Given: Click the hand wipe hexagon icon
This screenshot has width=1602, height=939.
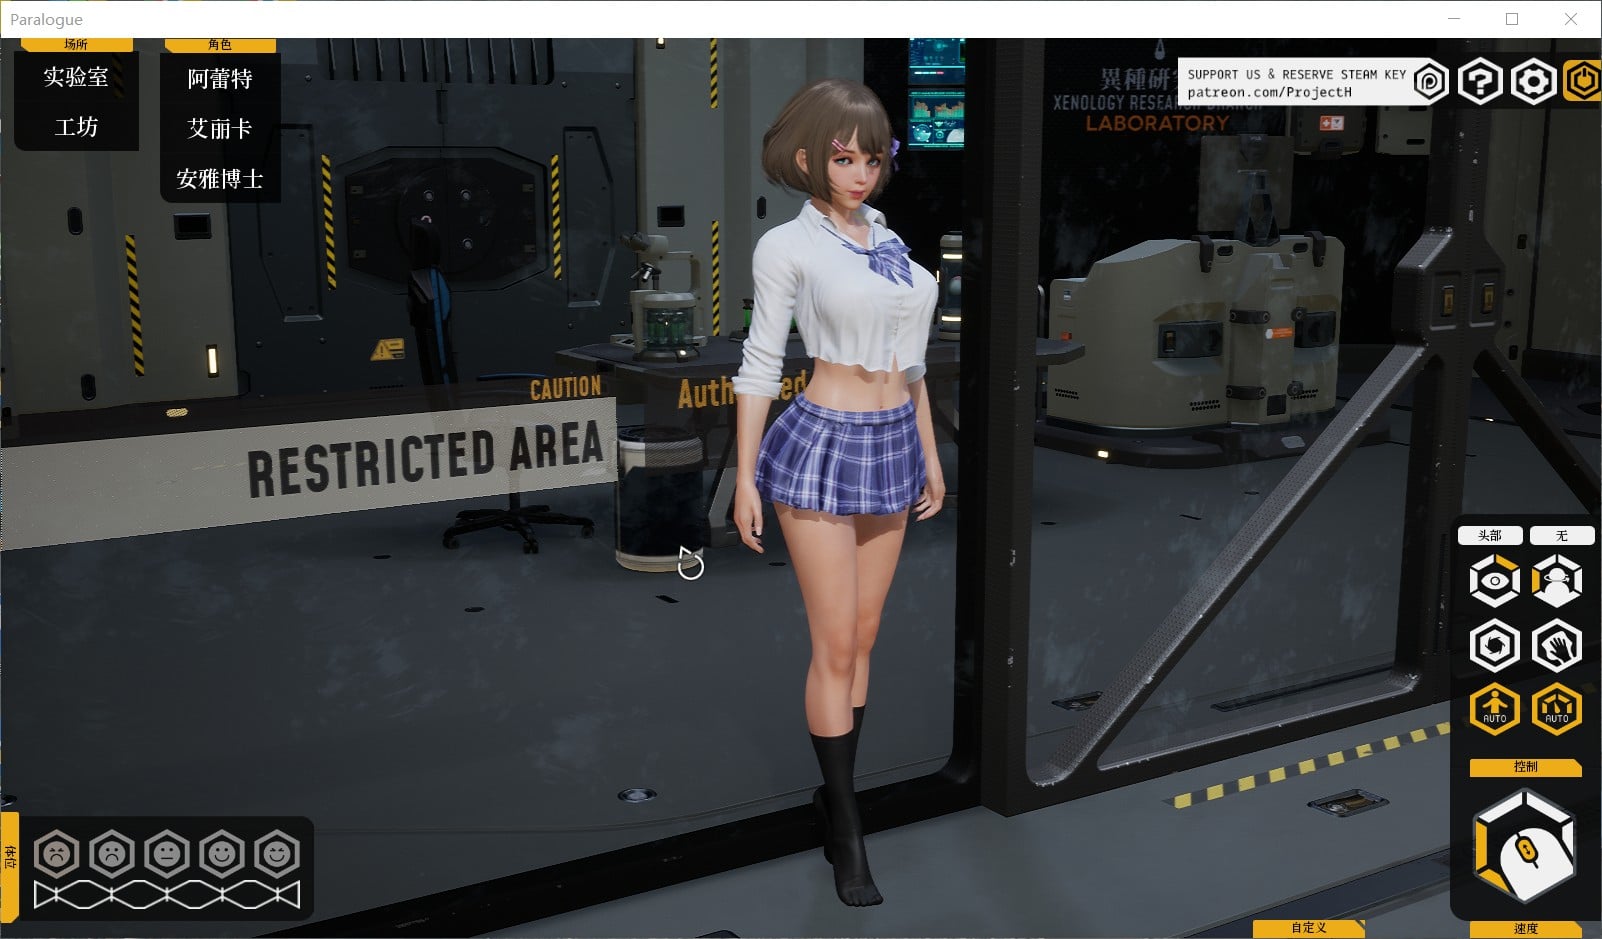Looking at the screenshot, I should 1557,645.
